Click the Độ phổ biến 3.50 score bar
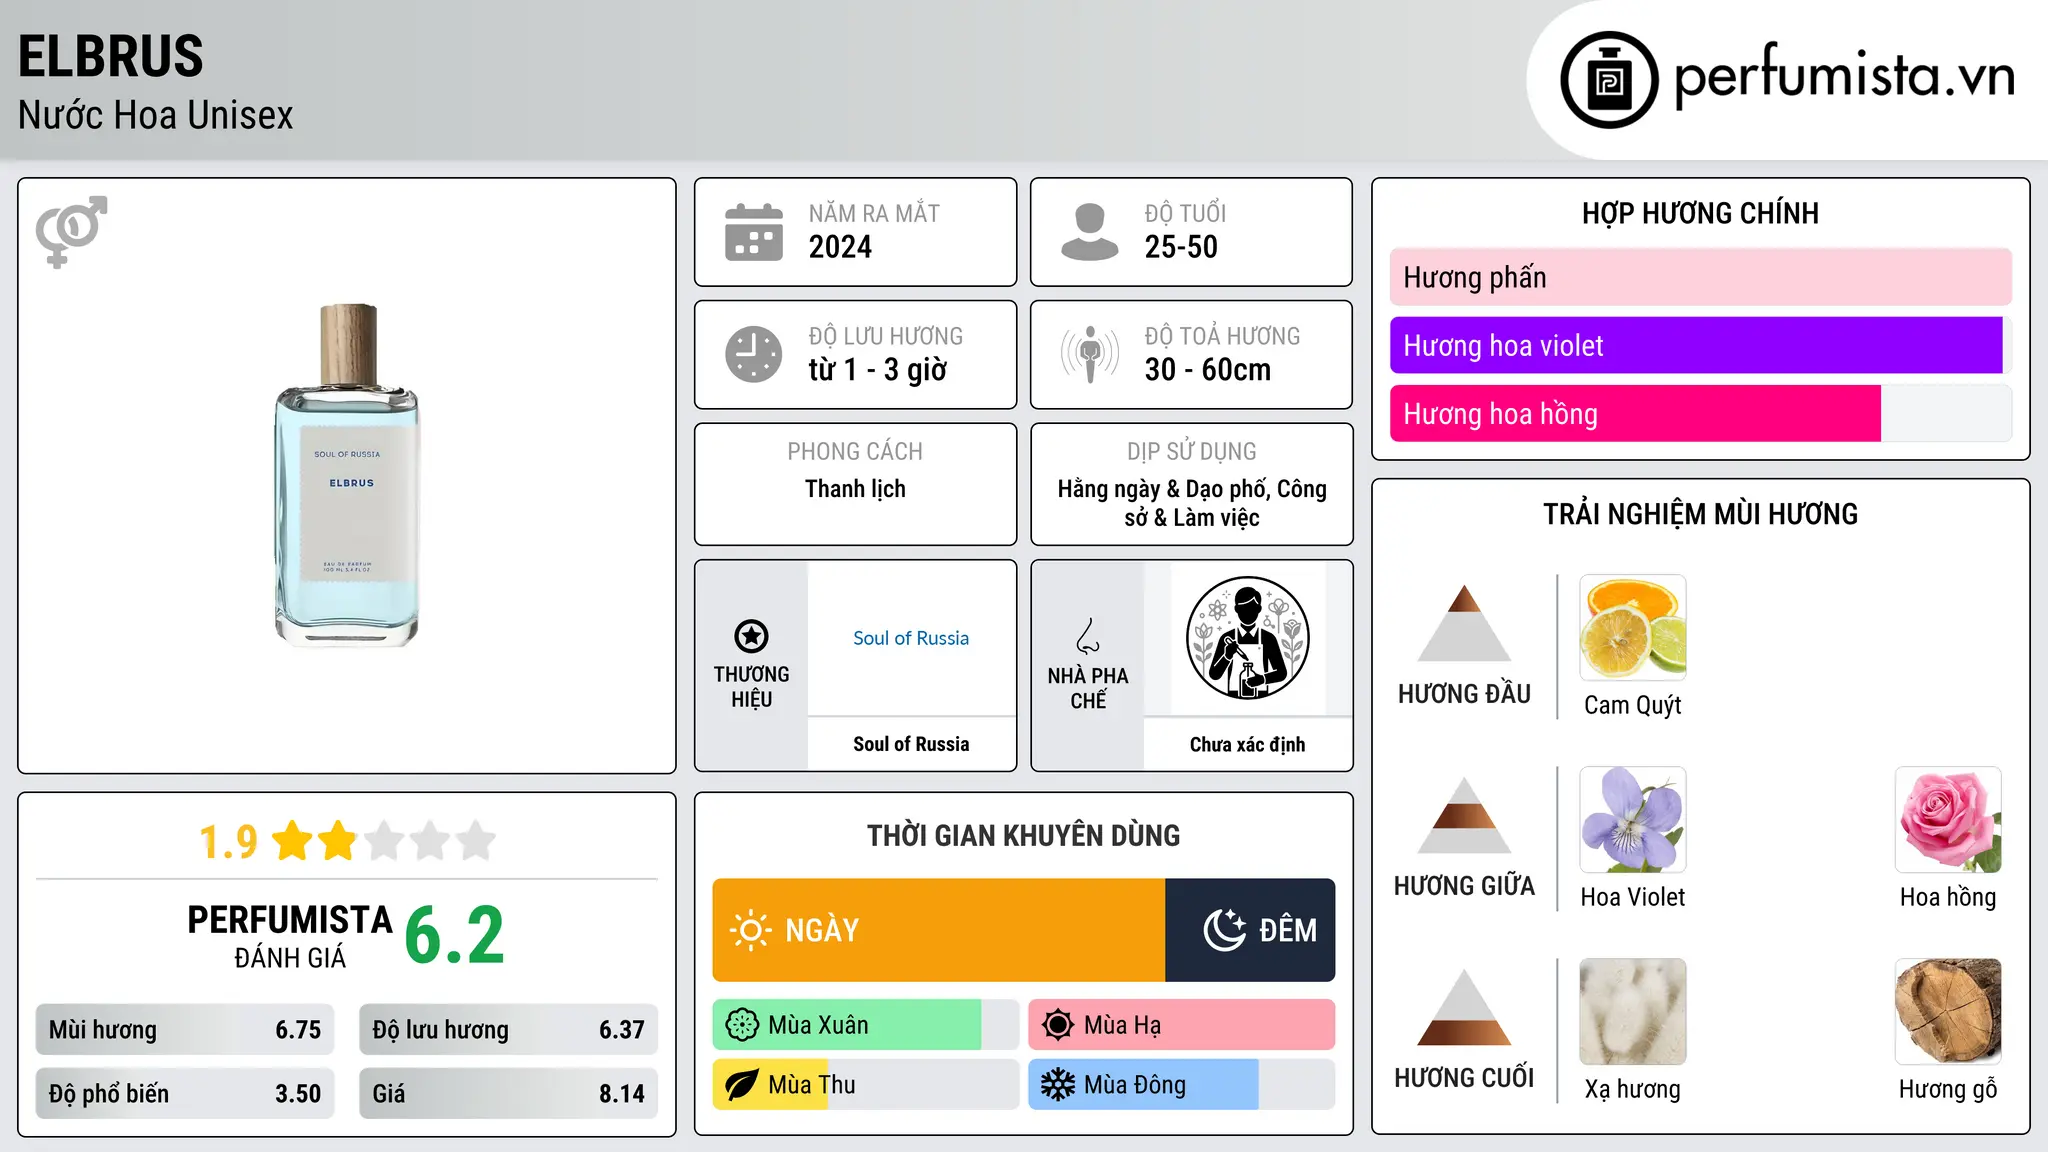The width and height of the screenshot is (2048, 1152). point(185,1094)
